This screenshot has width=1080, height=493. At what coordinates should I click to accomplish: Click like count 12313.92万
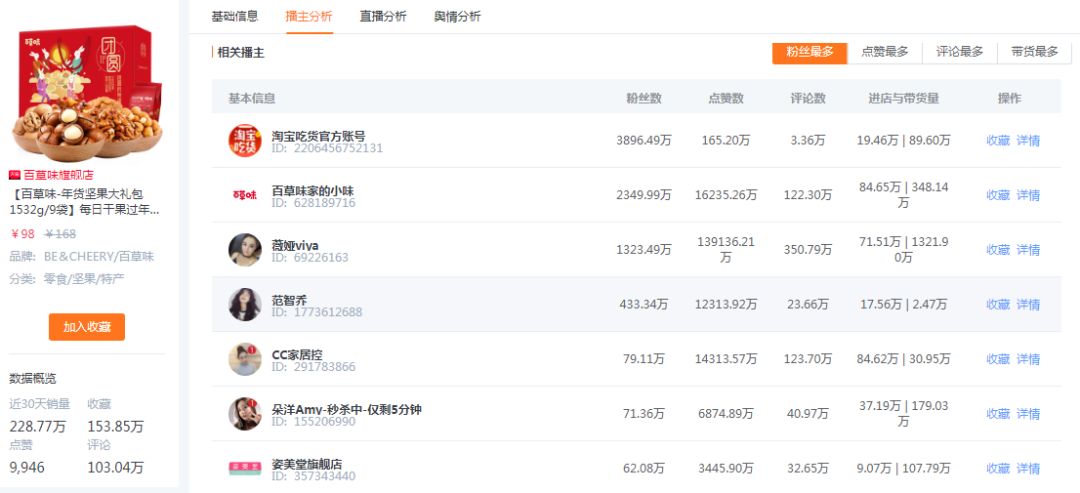click(x=726, y=304)
